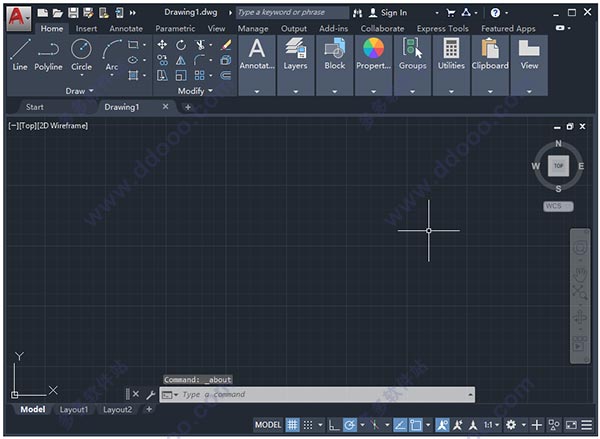This screenshot has width=600, height=439.
Task: Switch to the Manage tab
Action: (253, 29)
